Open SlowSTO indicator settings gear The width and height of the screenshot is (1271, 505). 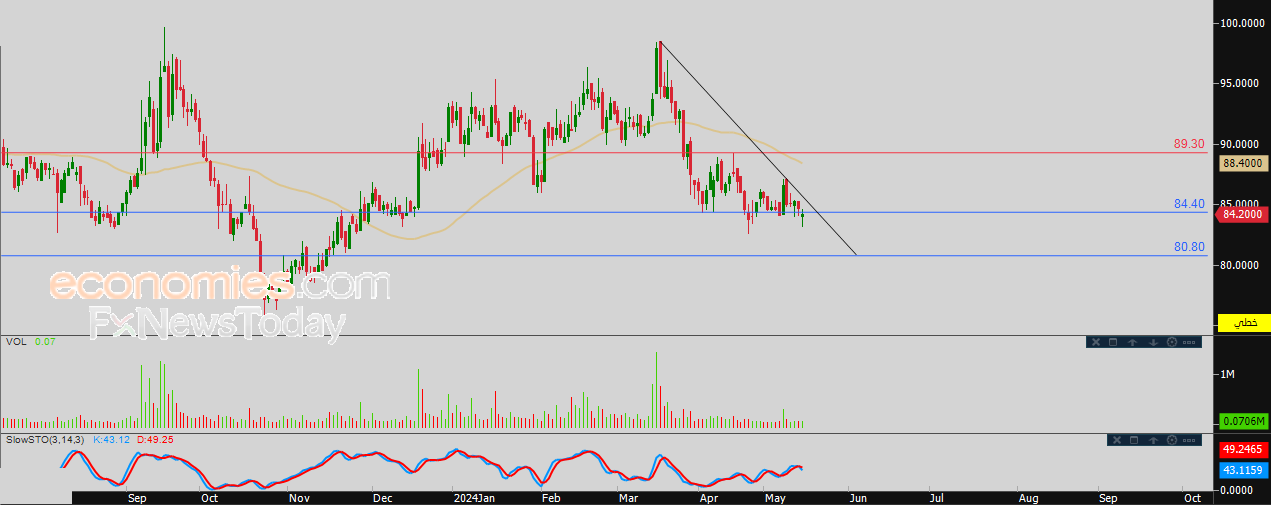tap(1172, 440)
